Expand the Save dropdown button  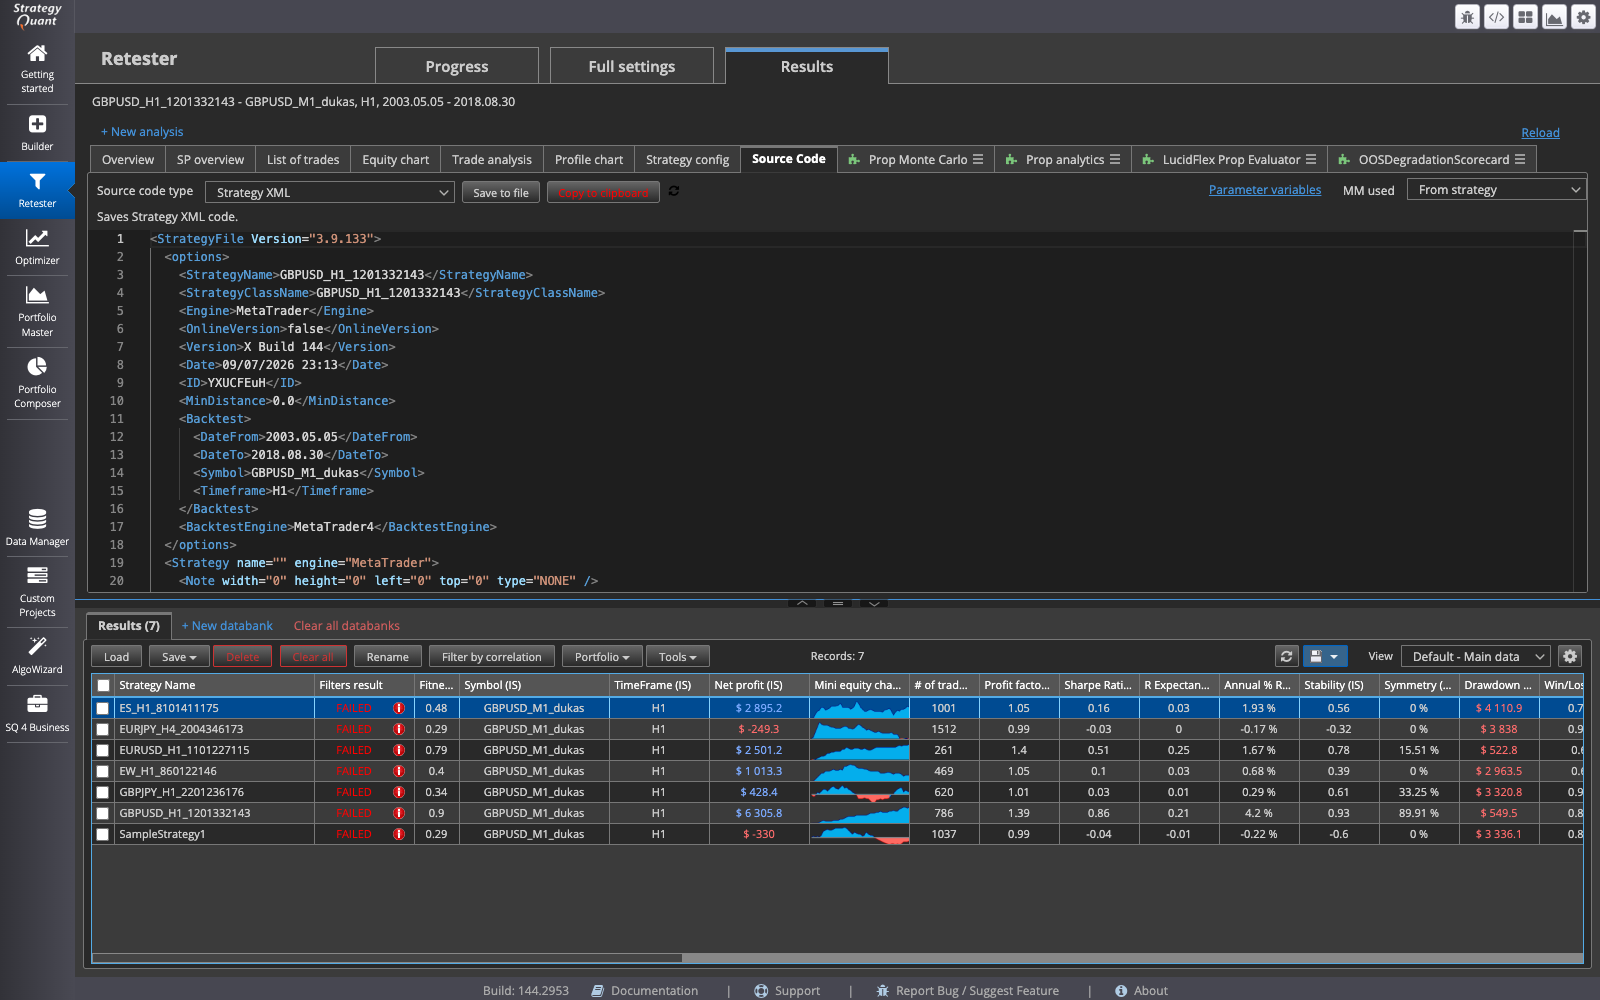(x=179, y=656)
